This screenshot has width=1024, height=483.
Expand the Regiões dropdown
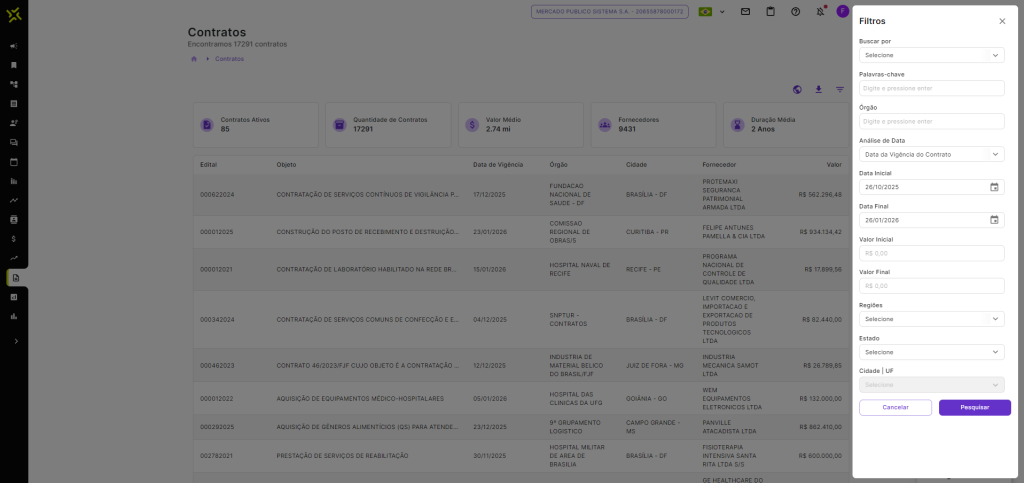[931, 319]
